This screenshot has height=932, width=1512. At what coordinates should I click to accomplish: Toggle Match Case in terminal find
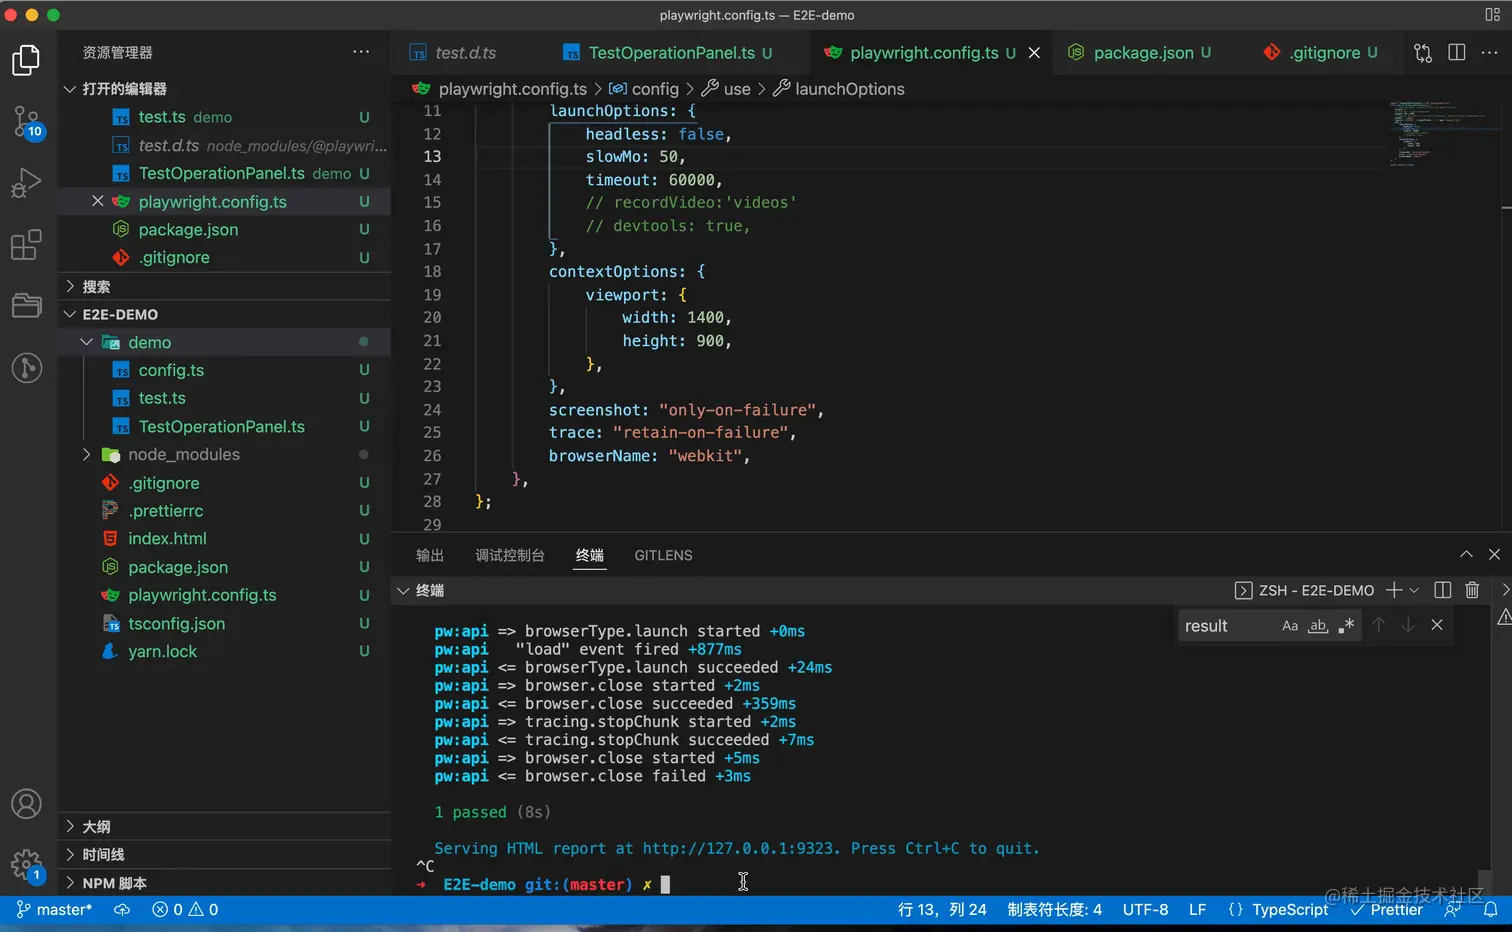click(1290, 626)
